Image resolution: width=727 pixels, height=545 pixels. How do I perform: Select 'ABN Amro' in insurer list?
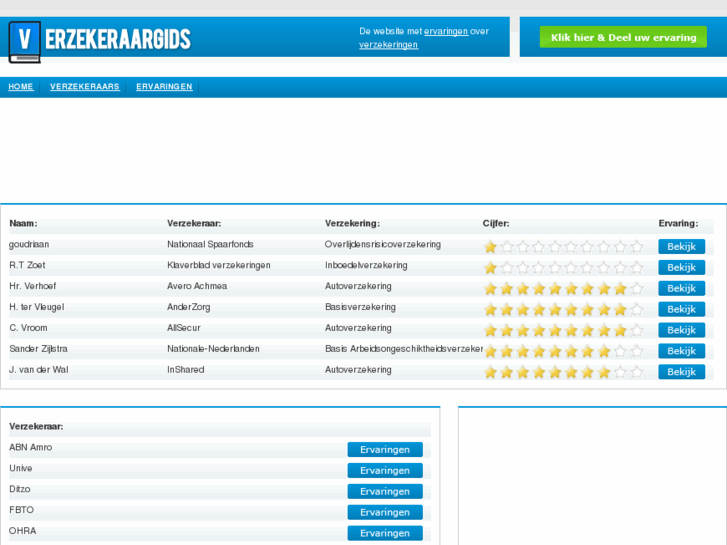[31, 448]
